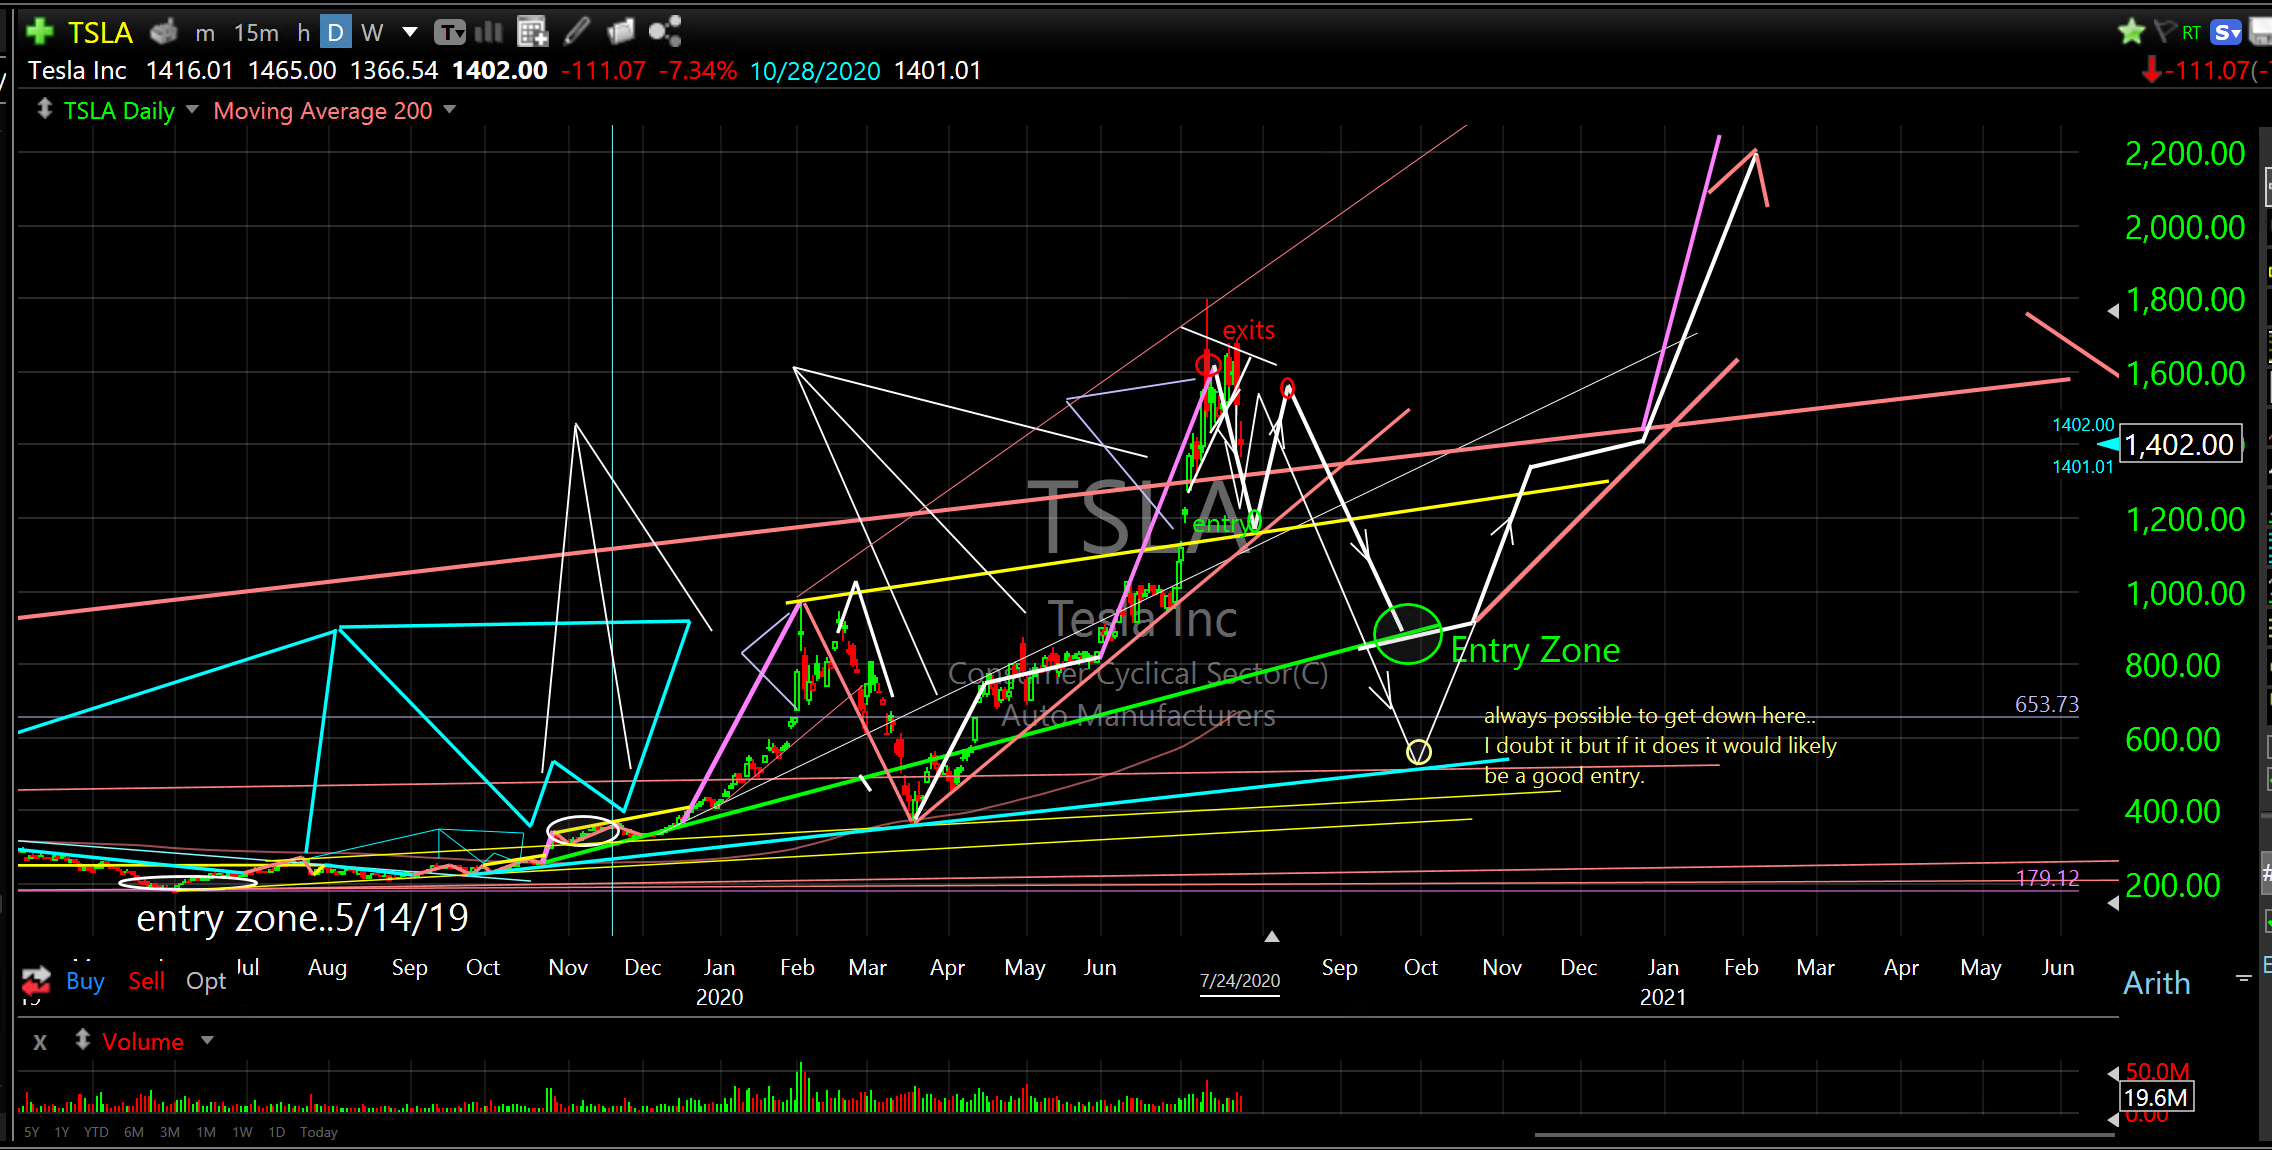Click the blue Buy button
Image resolution: width=2272 pixels, height=1150 pixels.
85,981
